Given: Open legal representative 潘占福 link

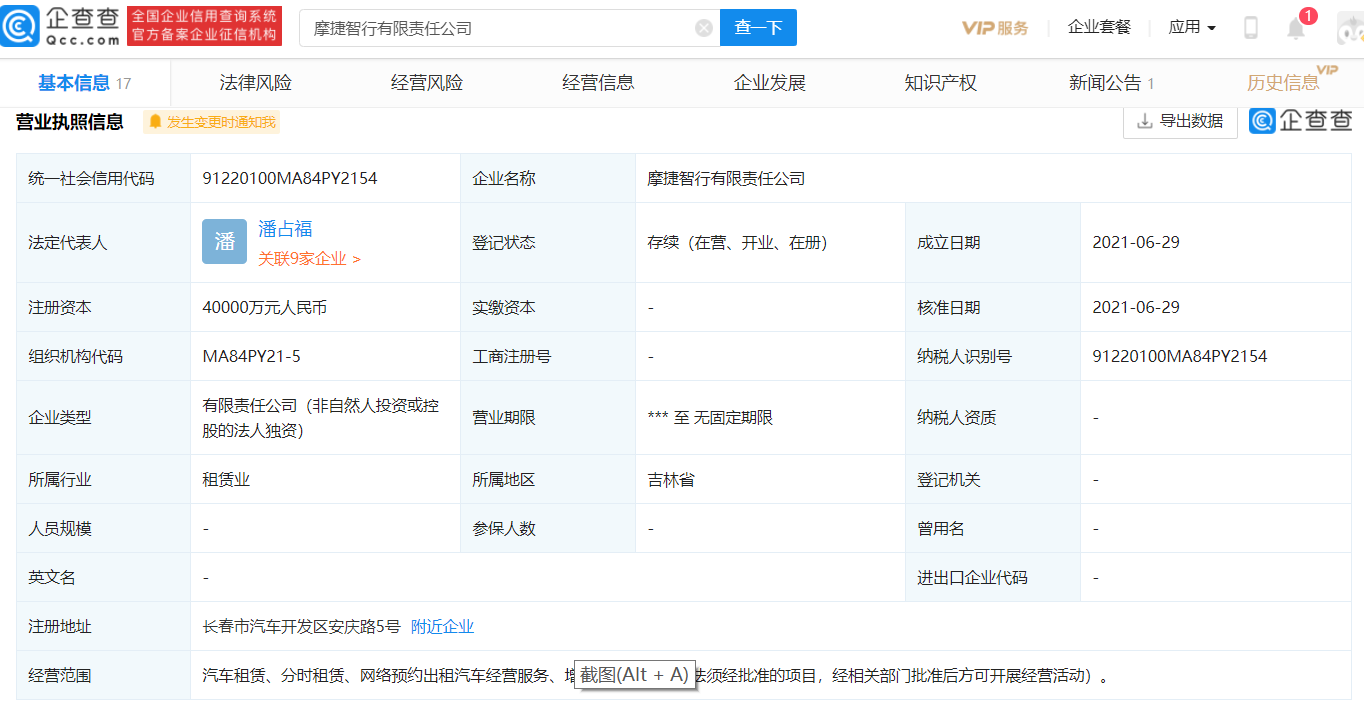Looking at the screenshot, I should click(x=285, y=229).
